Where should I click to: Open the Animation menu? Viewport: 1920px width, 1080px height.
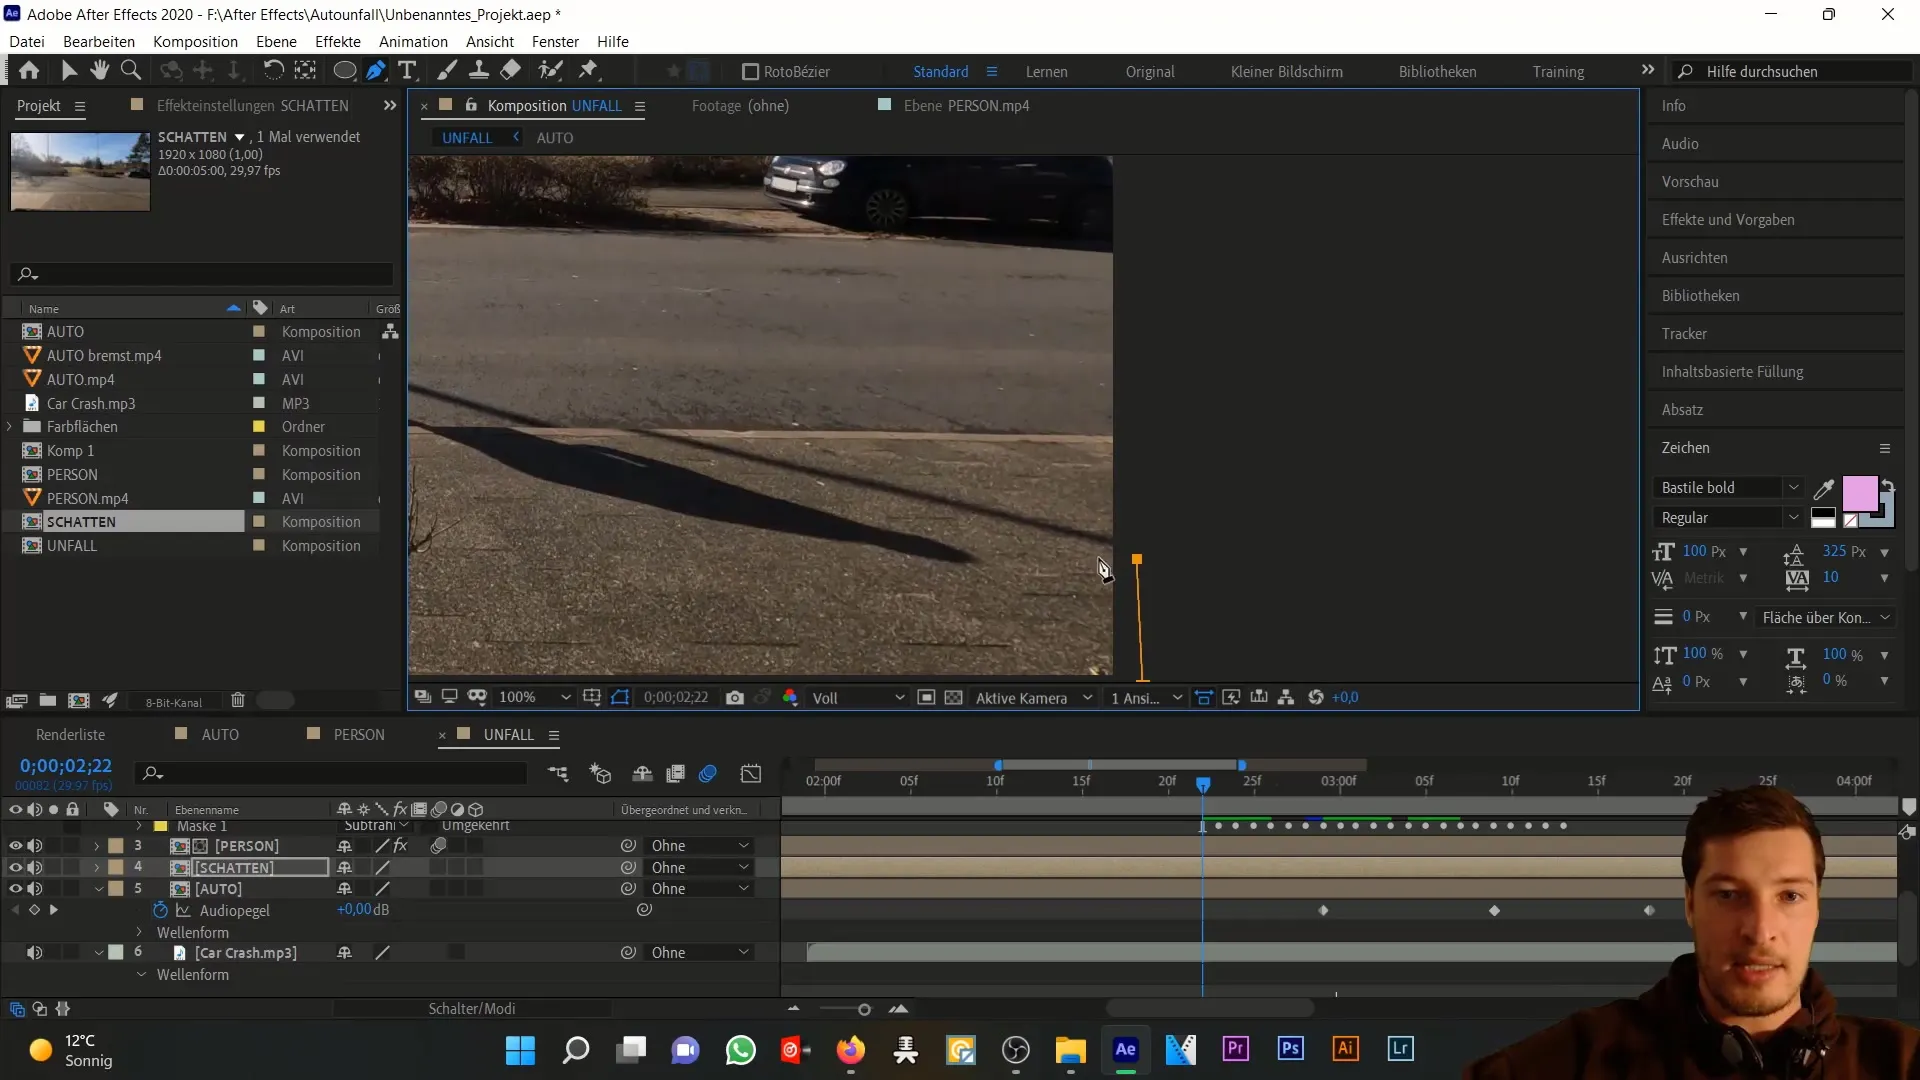click(413, 42)
